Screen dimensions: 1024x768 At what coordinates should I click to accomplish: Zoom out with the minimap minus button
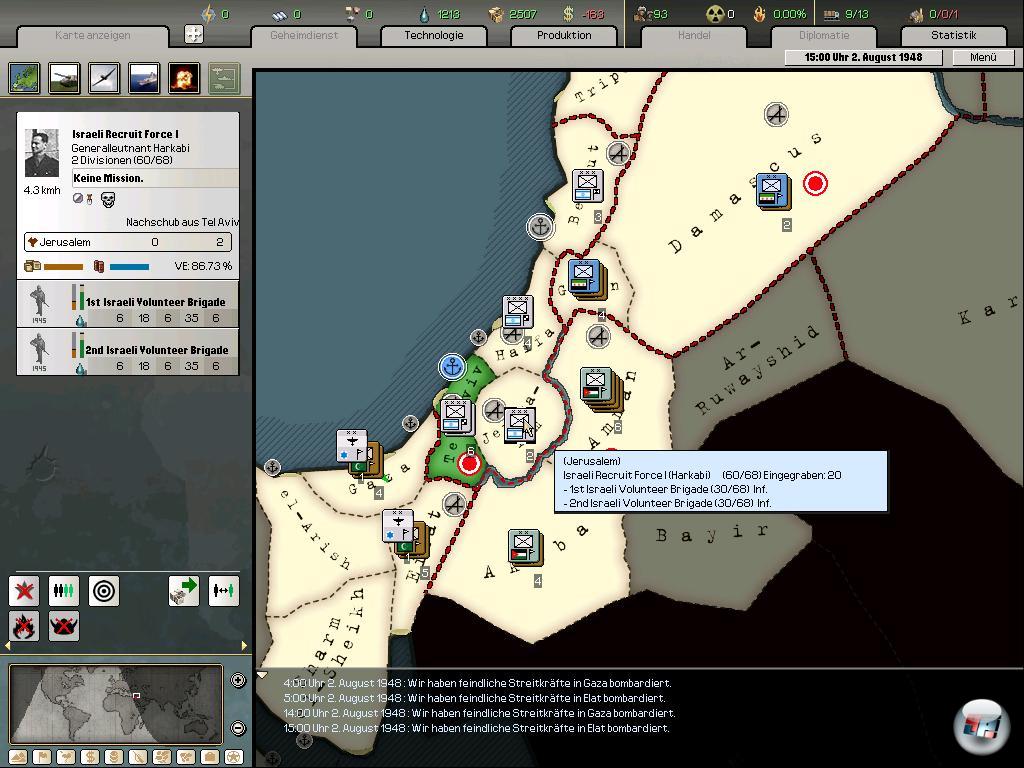coord(238,728)
